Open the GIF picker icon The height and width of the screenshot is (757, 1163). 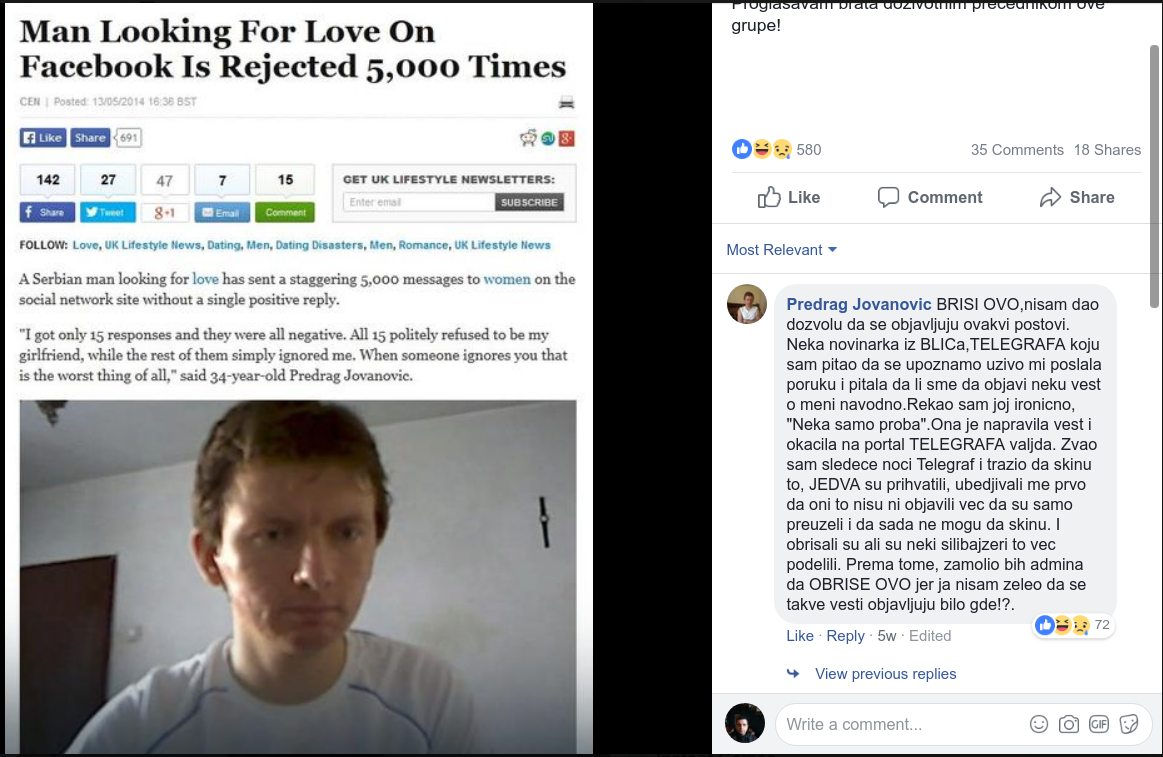(x=1099, y=724)
